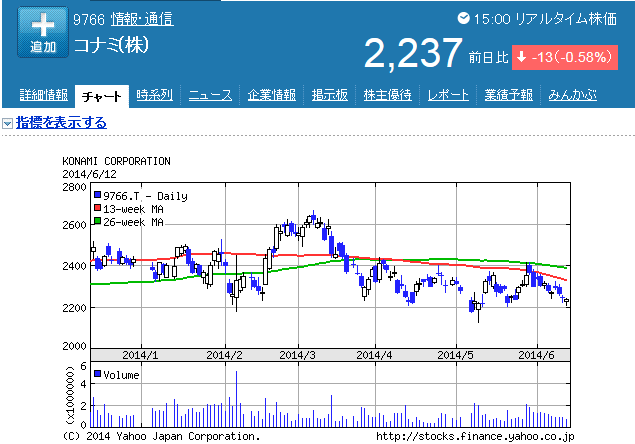Click the green 26-week MA legend swatch
The image size is (635, 444).
click(x=98, y=221)
